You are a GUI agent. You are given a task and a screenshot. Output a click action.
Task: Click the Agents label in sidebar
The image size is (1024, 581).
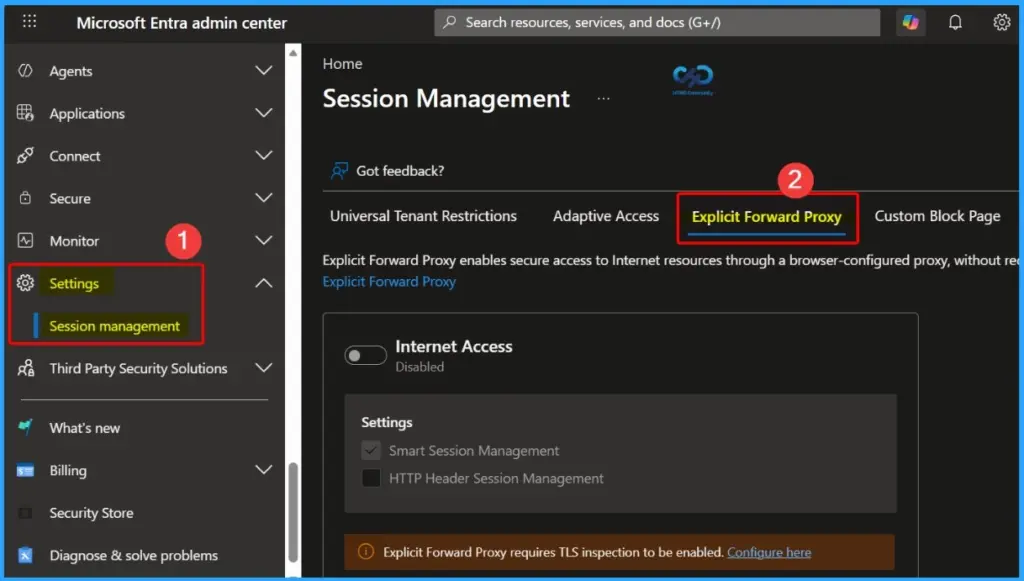coord(71,71)
